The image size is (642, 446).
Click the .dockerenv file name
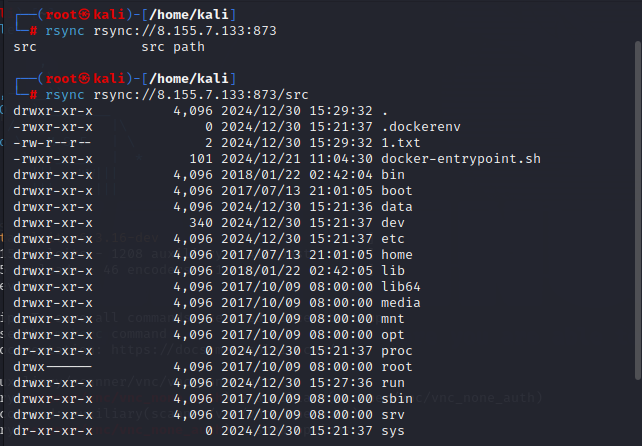[421, 127]
